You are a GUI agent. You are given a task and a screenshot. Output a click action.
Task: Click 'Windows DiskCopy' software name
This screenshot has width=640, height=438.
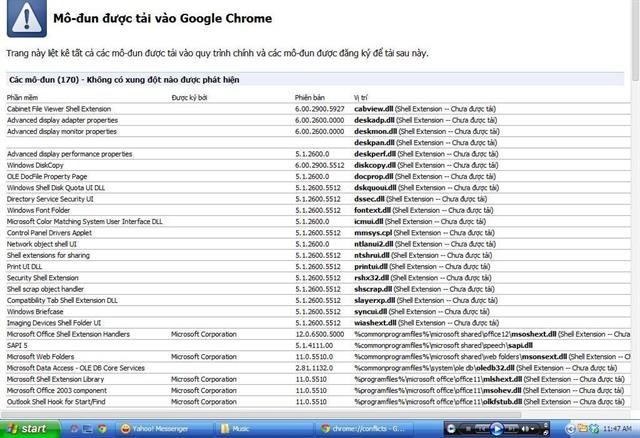tap(35, 165)
